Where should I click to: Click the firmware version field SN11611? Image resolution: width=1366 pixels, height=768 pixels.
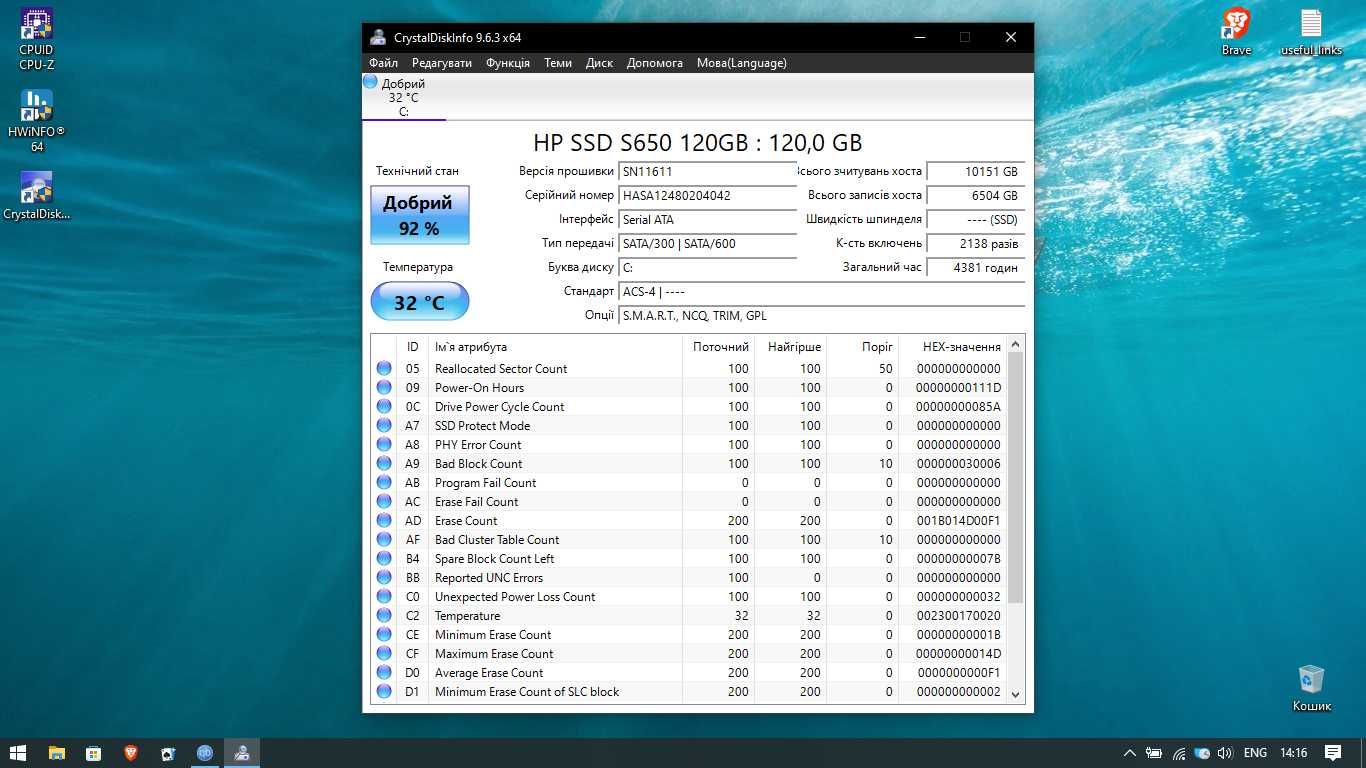[707, 171]
